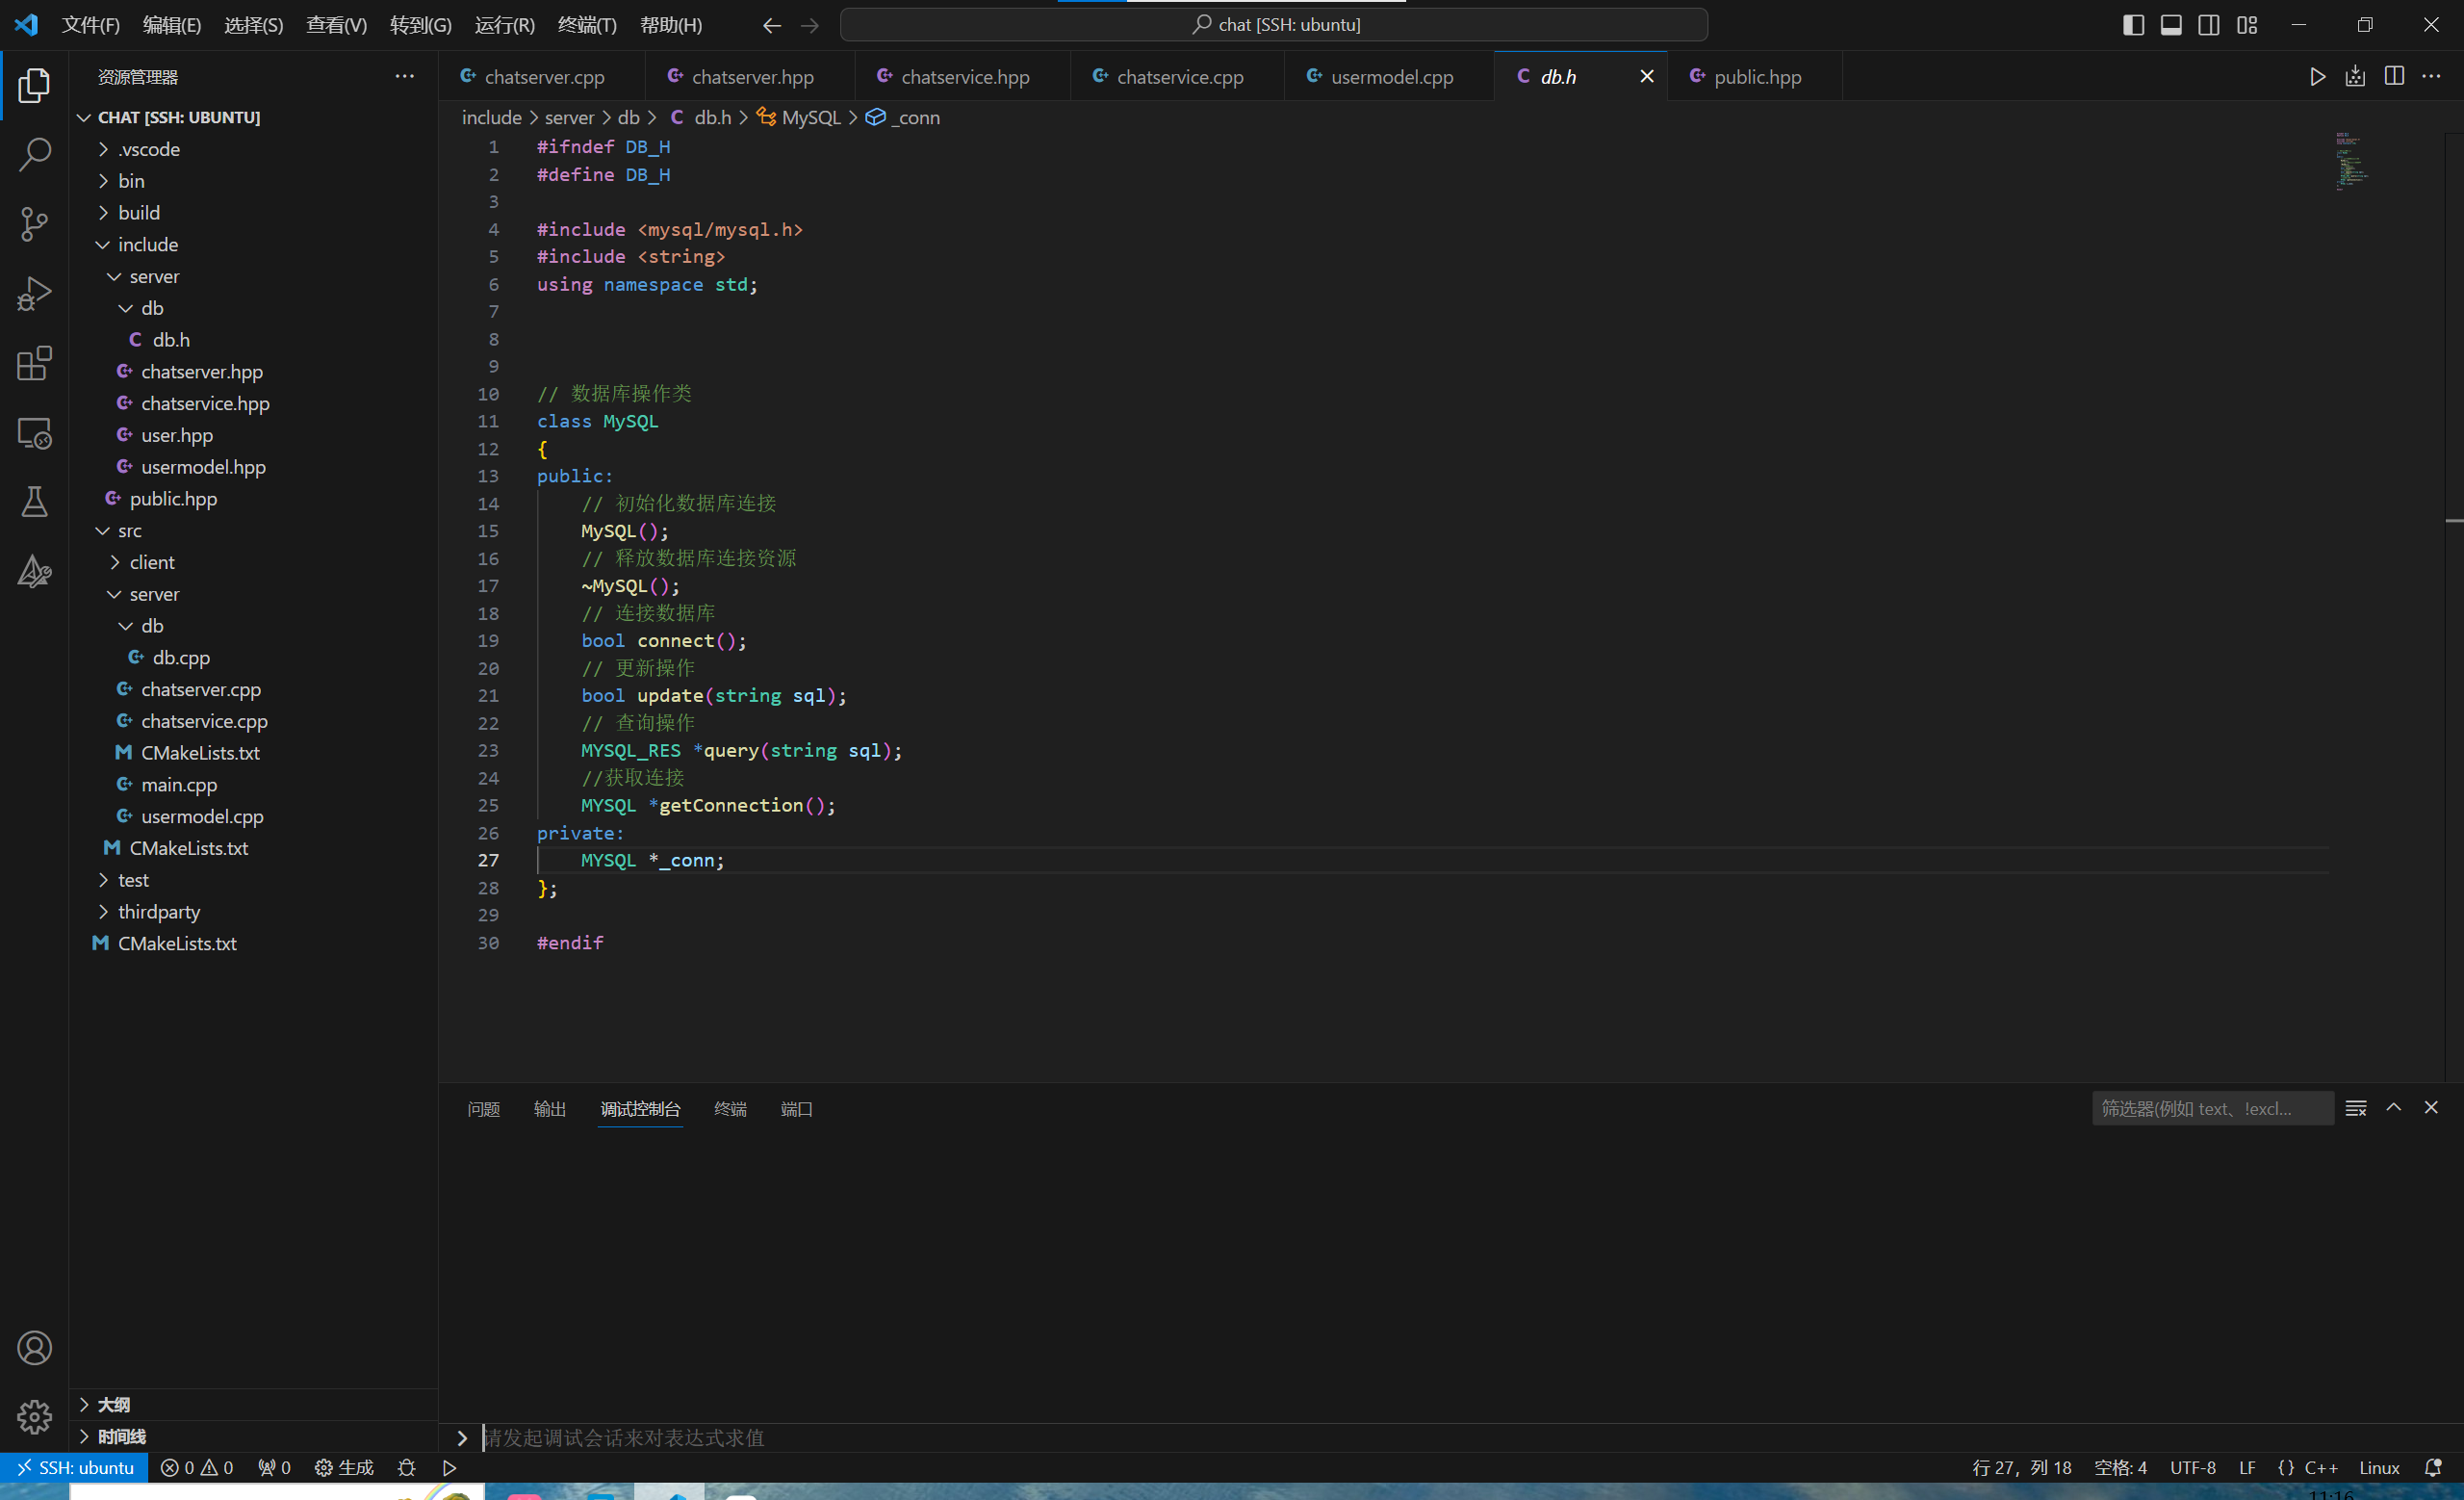The width and height of the screenshot is (2464, 1500).
Task: Click the debug console filter input
Action: pos(2212,1108)
